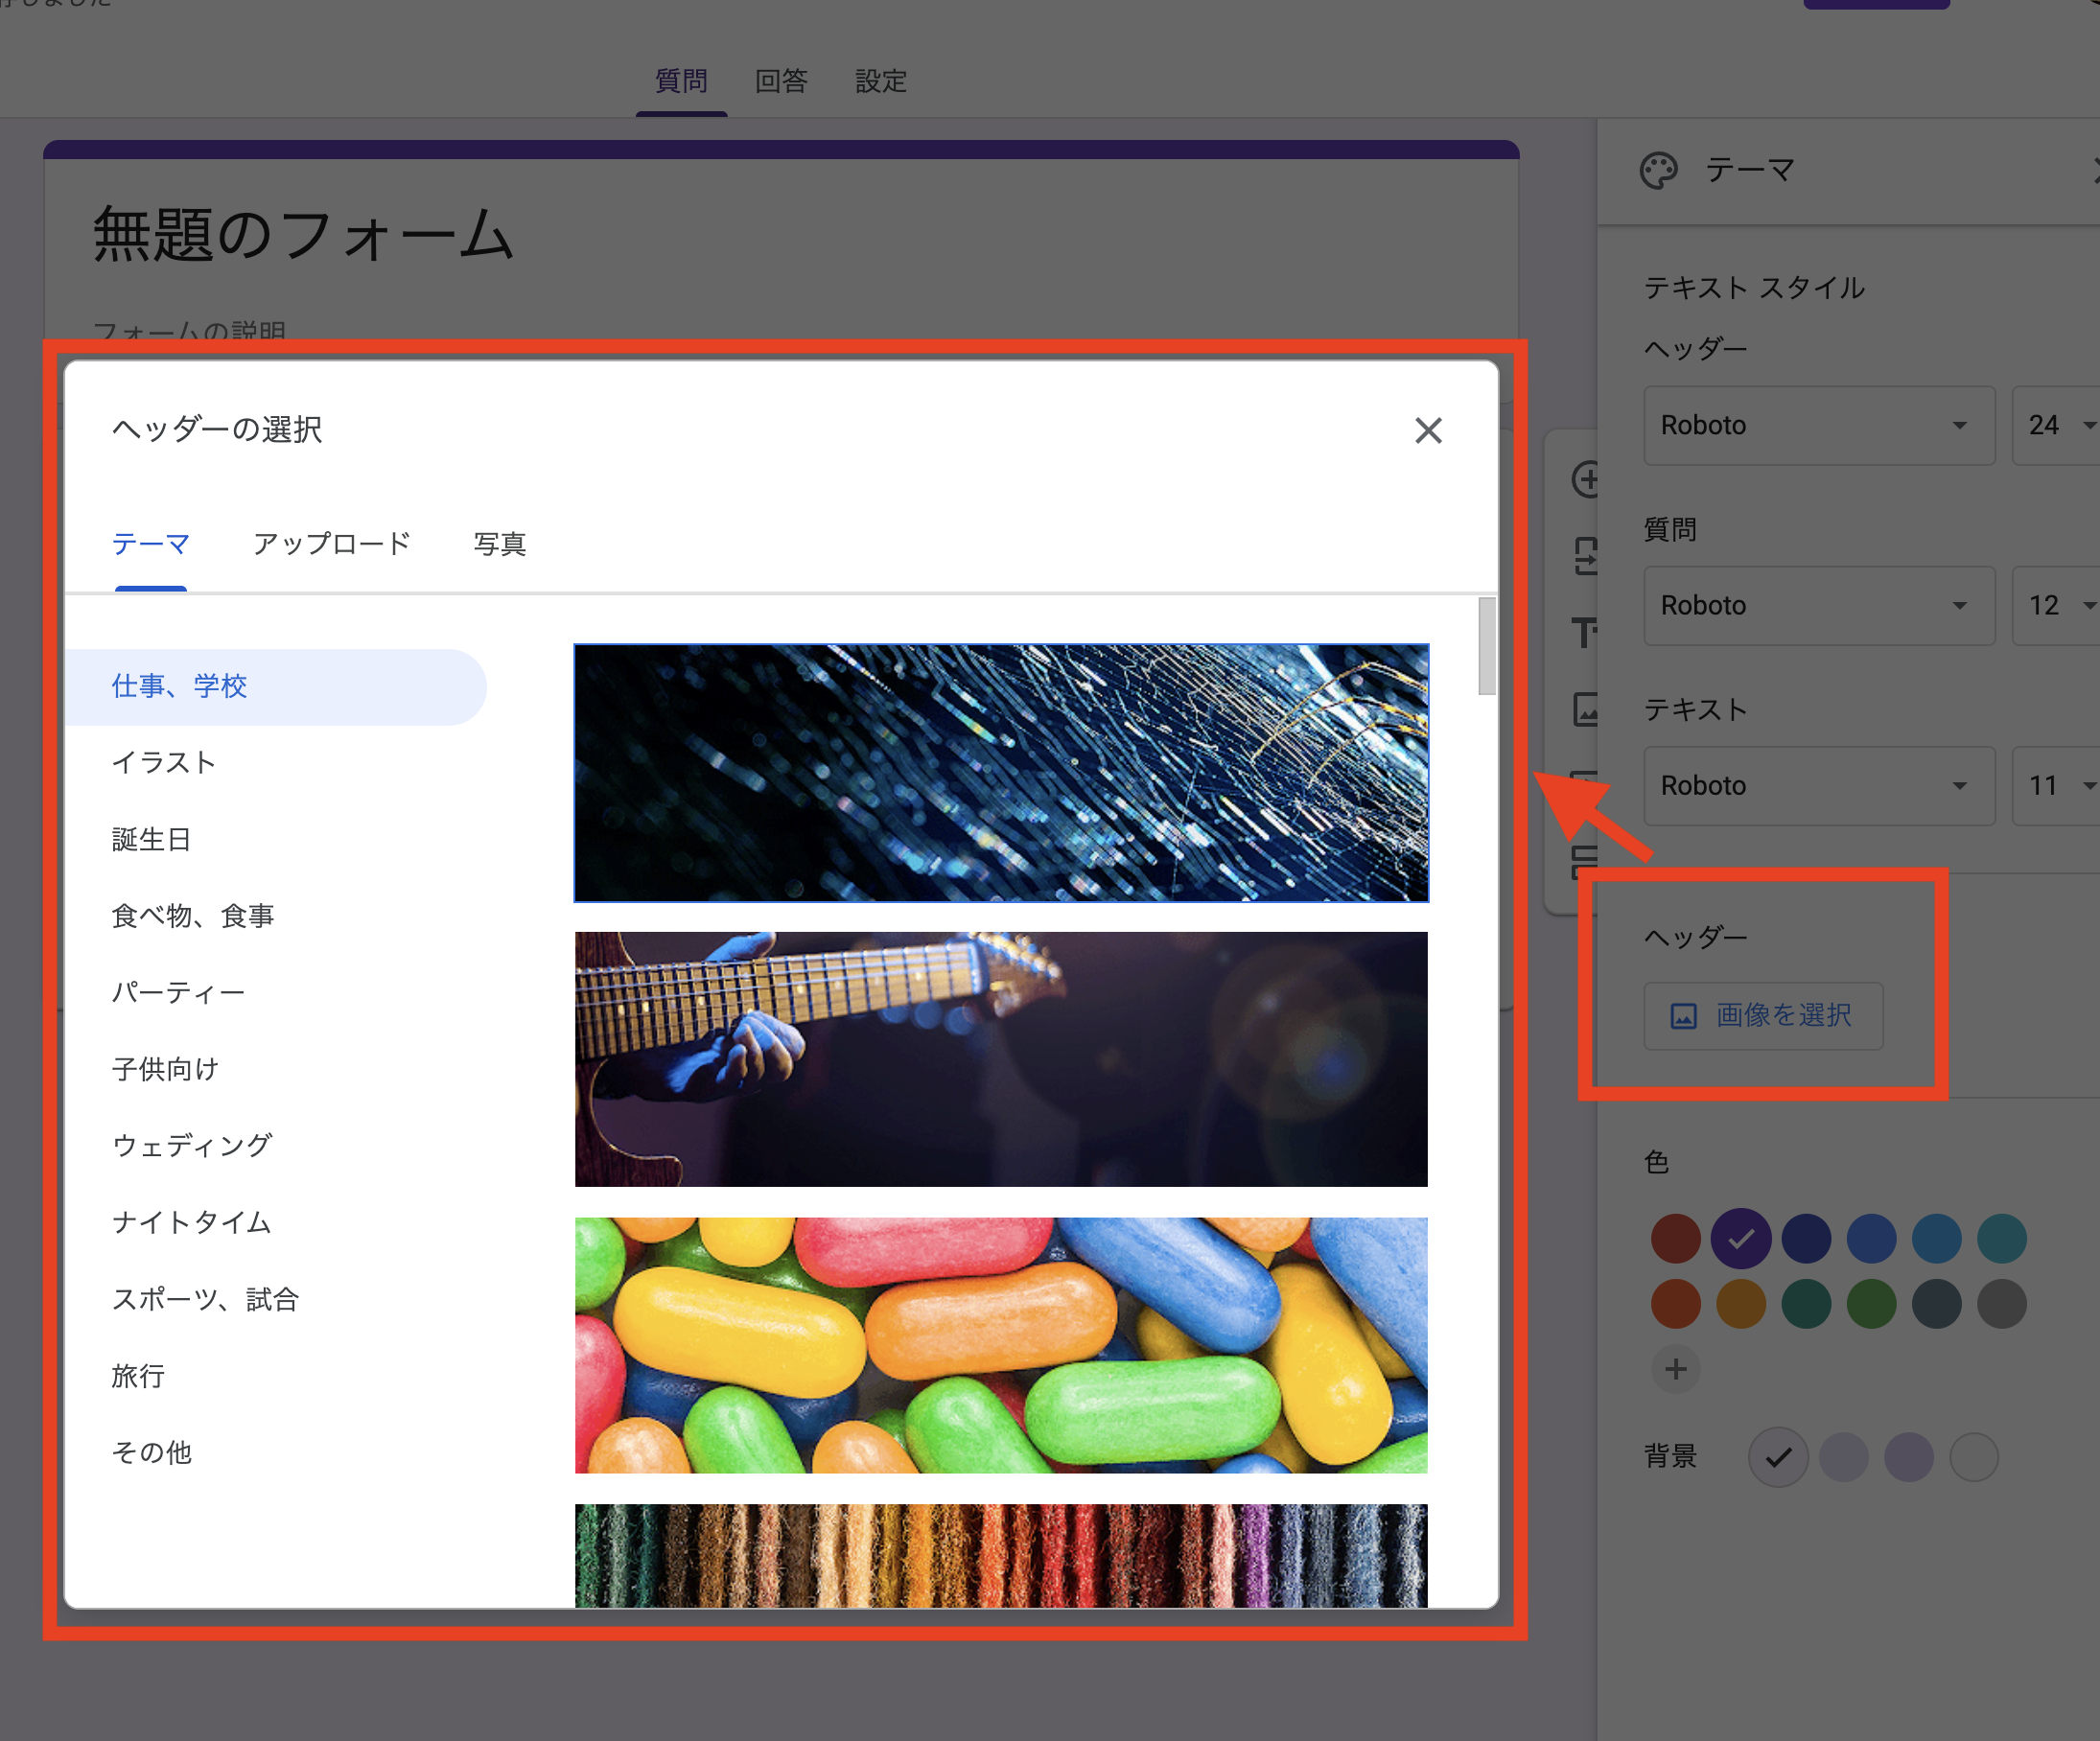Image resolution: width=2100 pixels, height=1741 pixels.
Task: Open the question font Roboto dropdown
Action: [x=1818, y=606]
